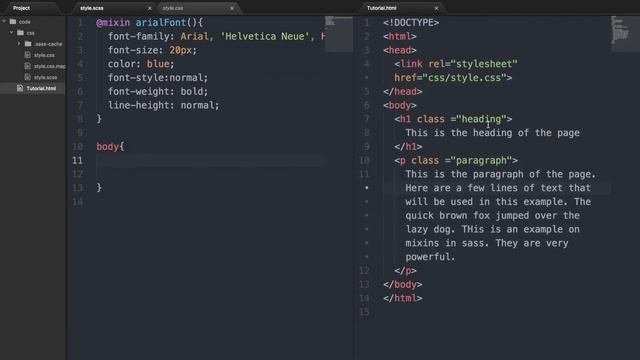640x360 pixels.
Task: Click the 'bold' value in font-weight line
Action: point(192,91)
